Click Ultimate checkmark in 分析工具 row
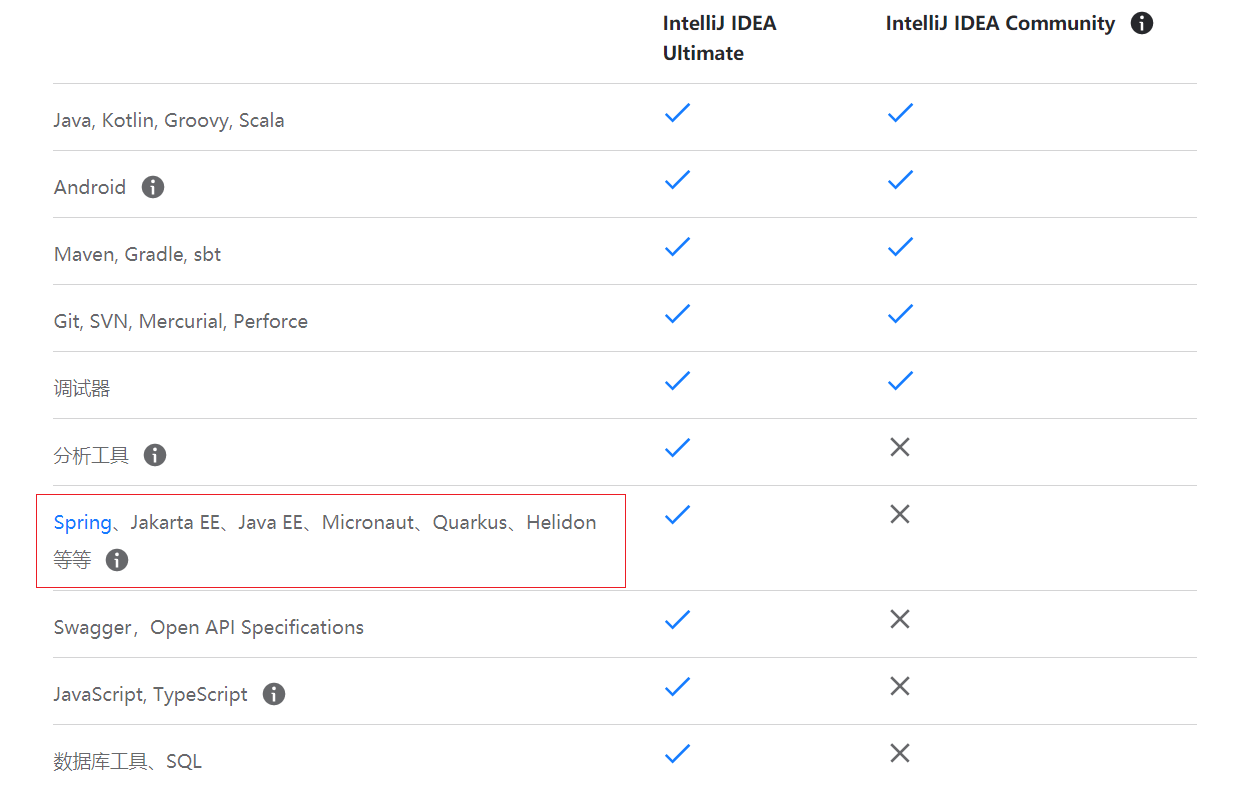This screenshot has width=1258, height=795. tap(678, 448)
